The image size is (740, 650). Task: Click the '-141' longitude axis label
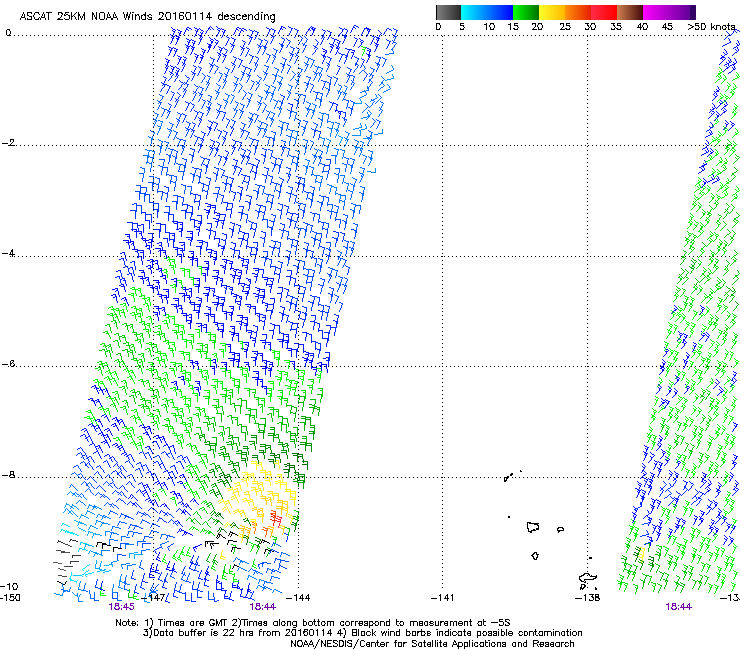pos(443,598)
